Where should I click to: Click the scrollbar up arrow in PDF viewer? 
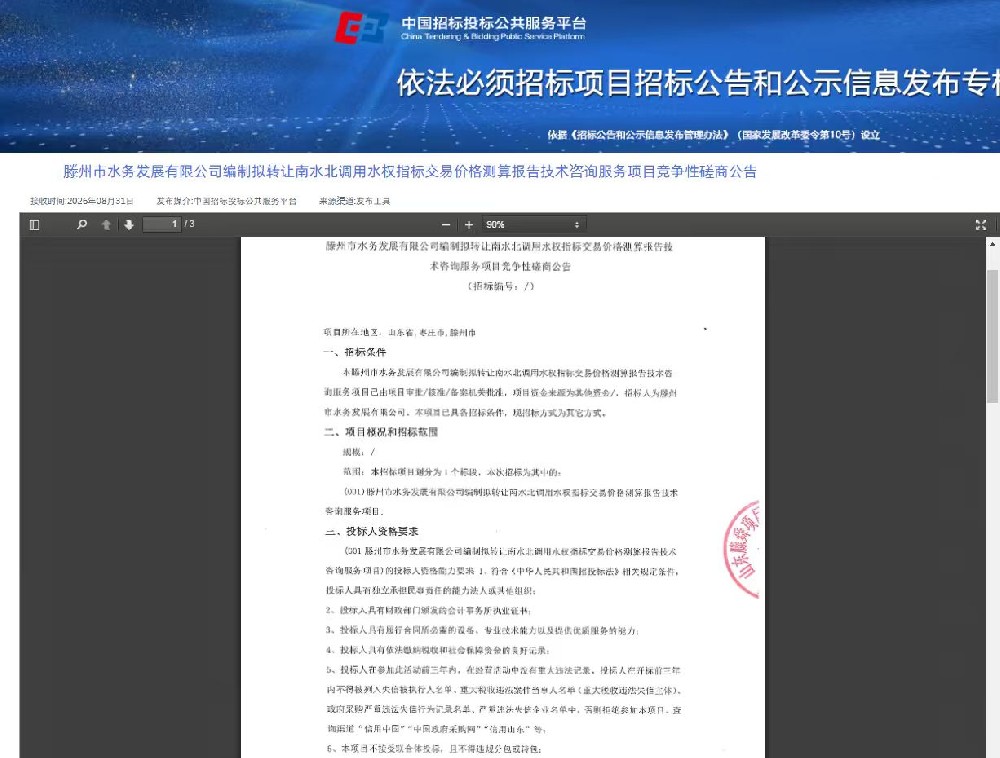[x=992, y=244]
